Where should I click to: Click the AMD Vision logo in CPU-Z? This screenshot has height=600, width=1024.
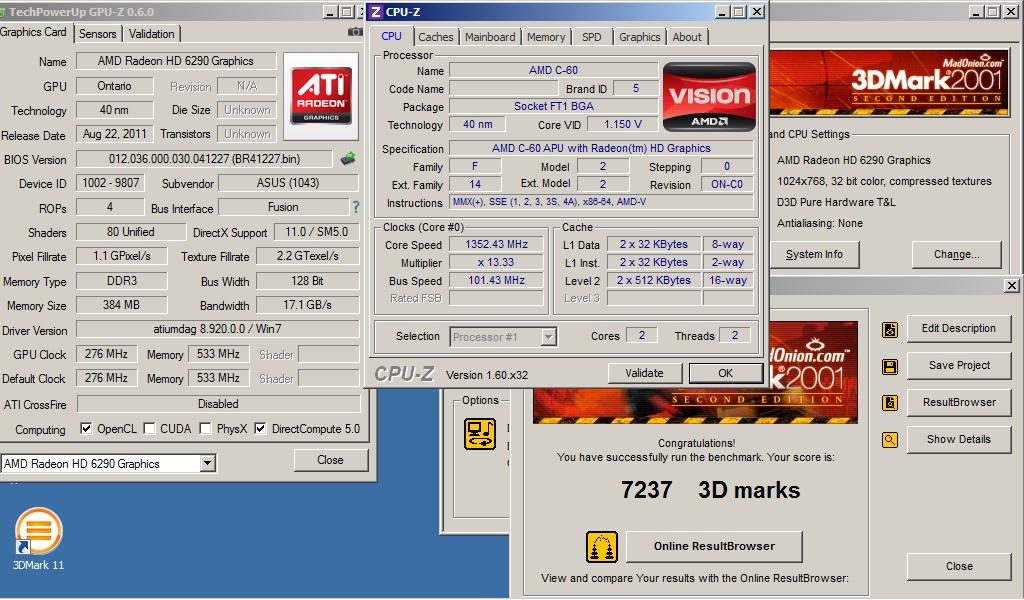tap(709, 97)
